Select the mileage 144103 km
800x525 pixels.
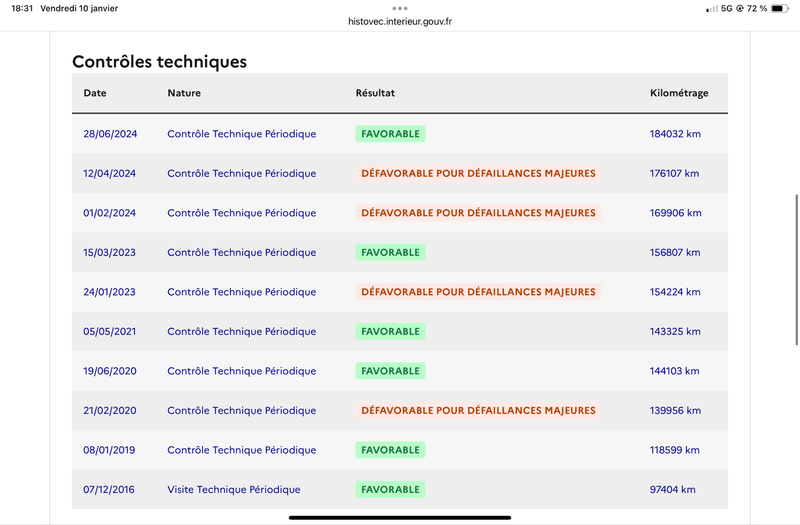tap(674, 371)
